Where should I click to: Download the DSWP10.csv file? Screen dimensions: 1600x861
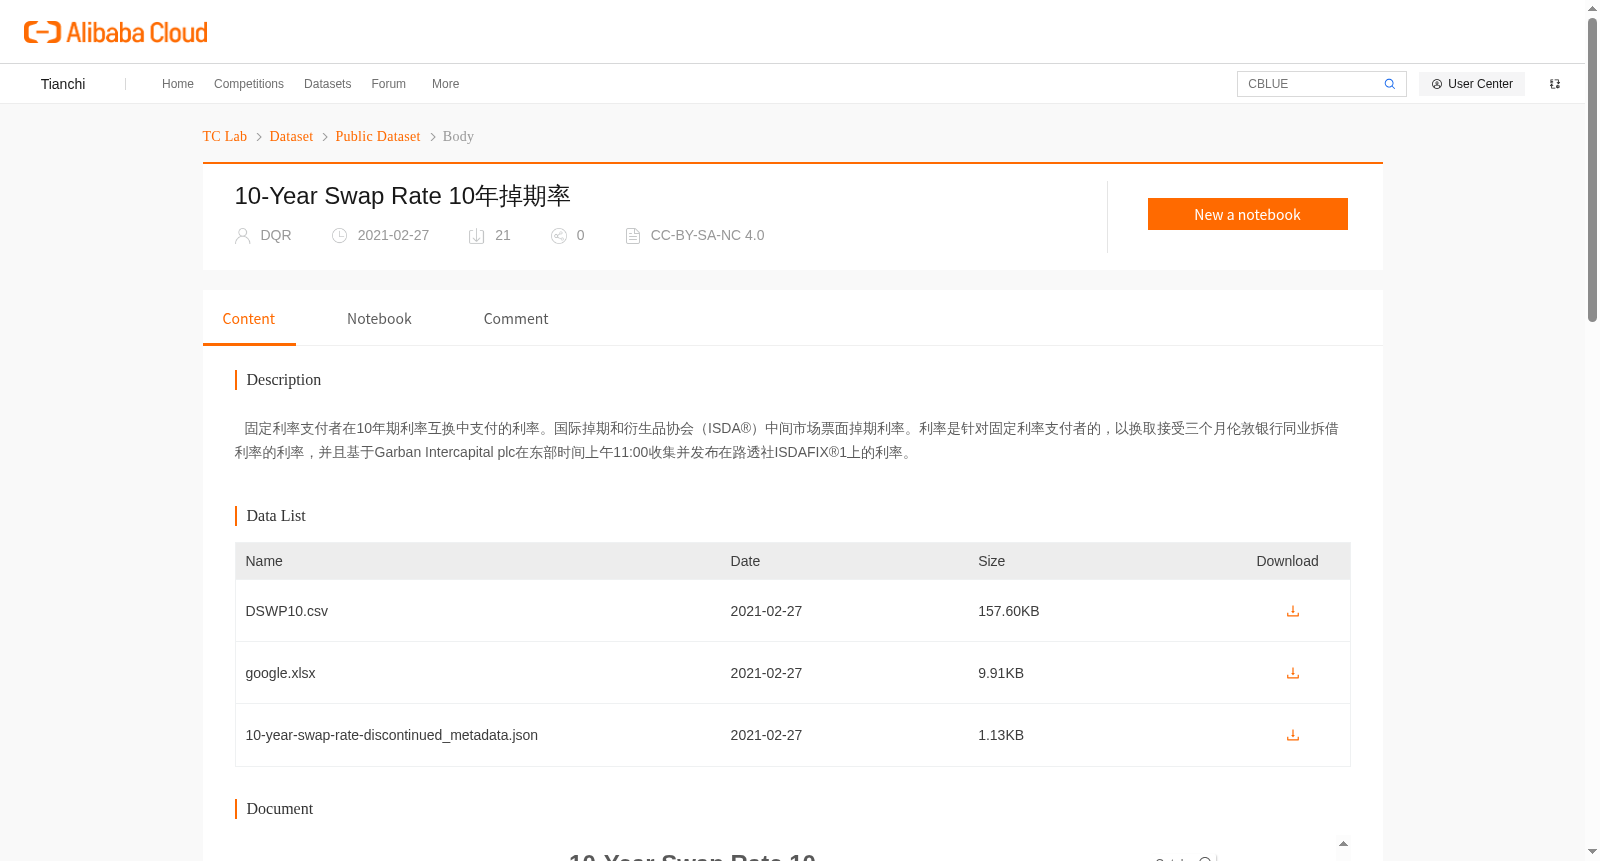point(1292,611)
